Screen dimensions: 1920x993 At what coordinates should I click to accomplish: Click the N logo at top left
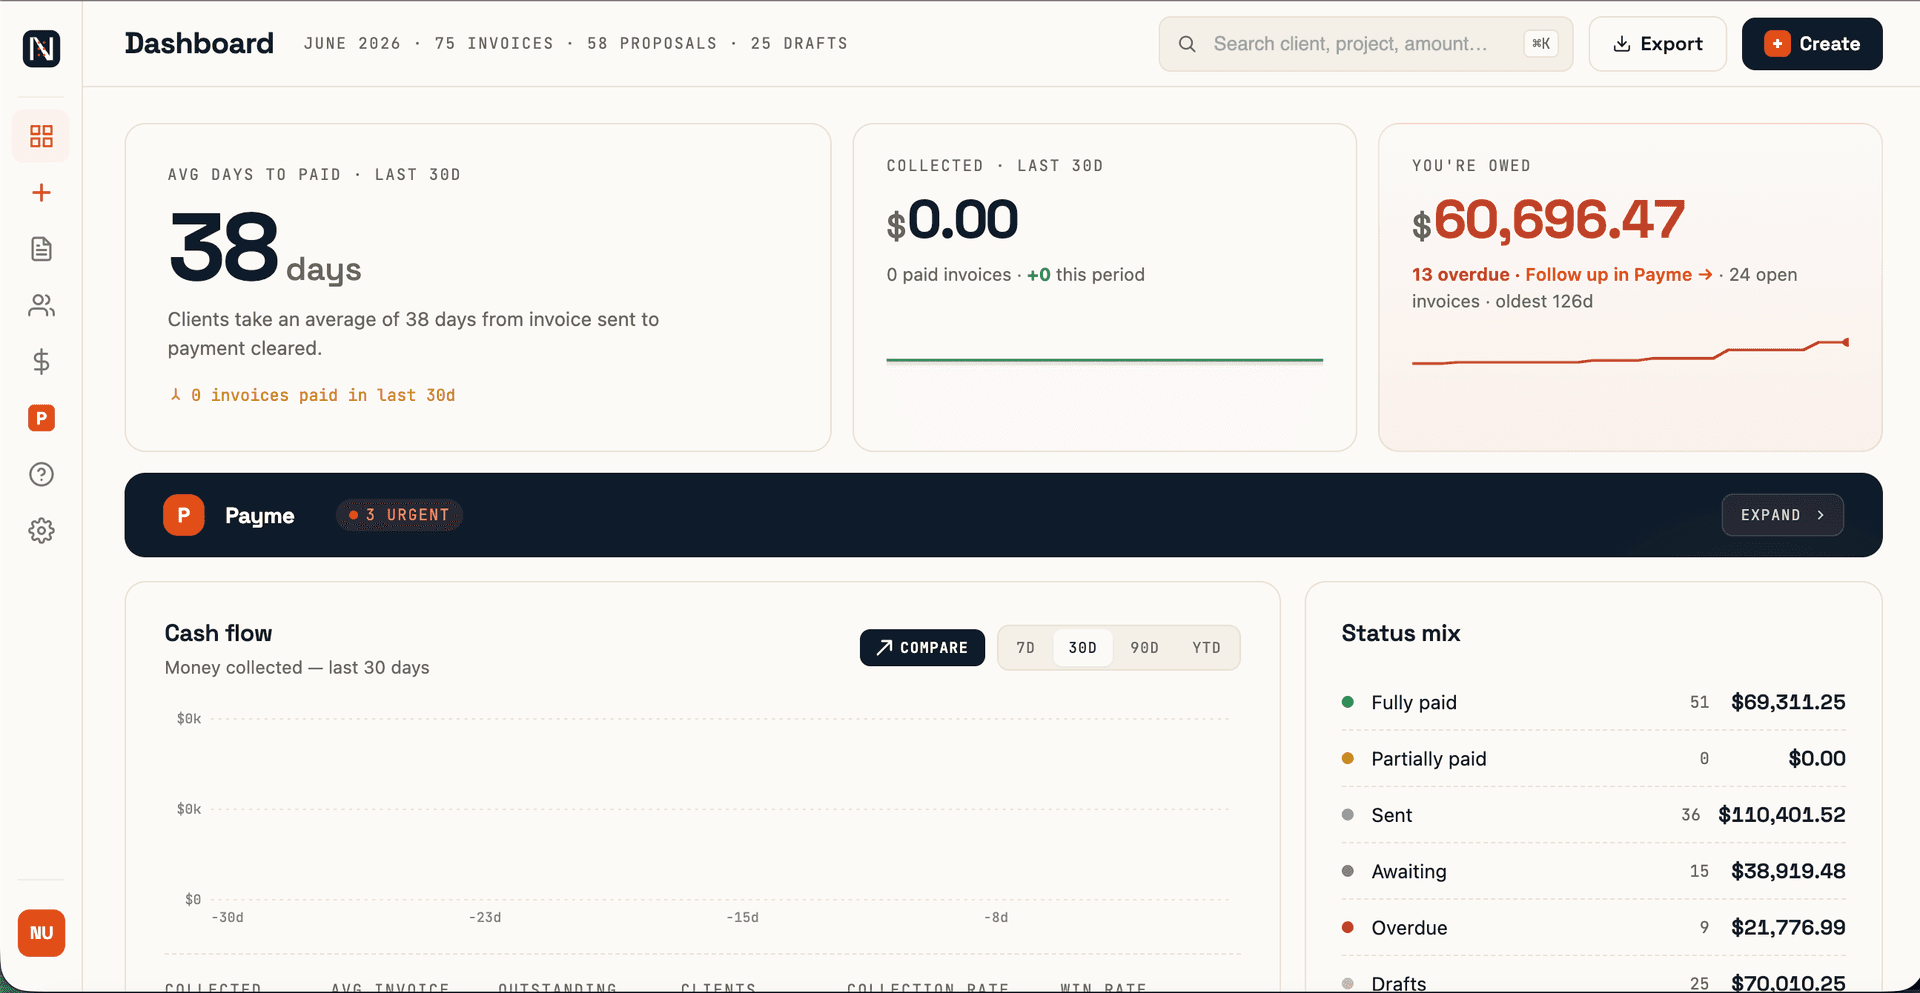(x=41, y=48)
